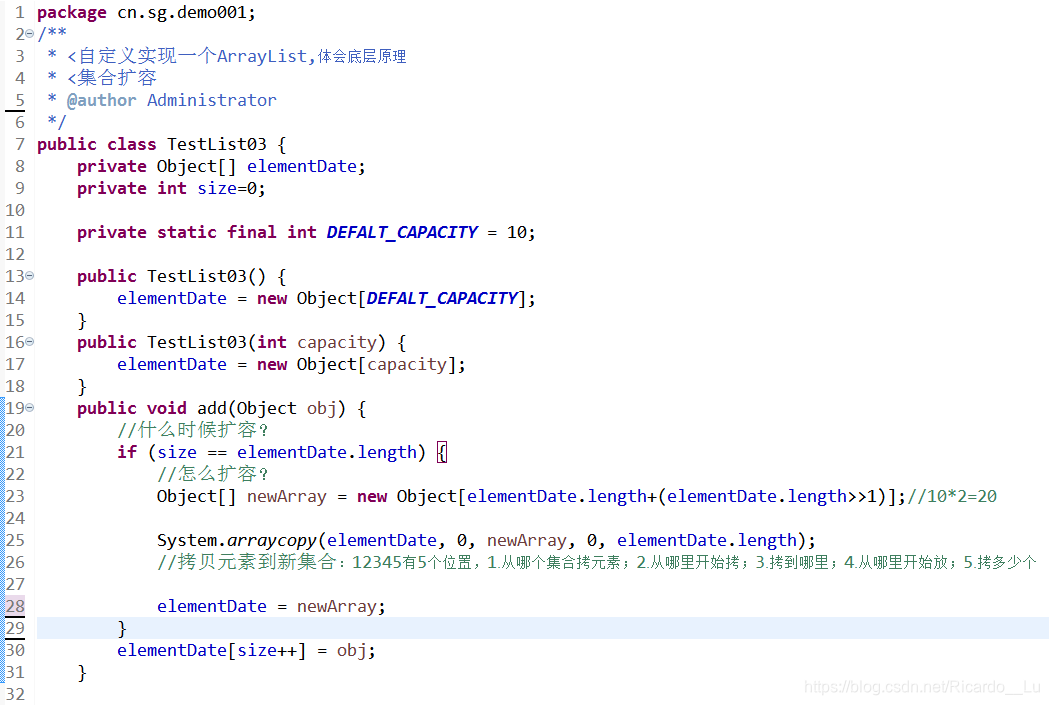The image size is (1049, 705).
Task: Click 'Object[capacity];' on line 17
Action: pos(381,365)
